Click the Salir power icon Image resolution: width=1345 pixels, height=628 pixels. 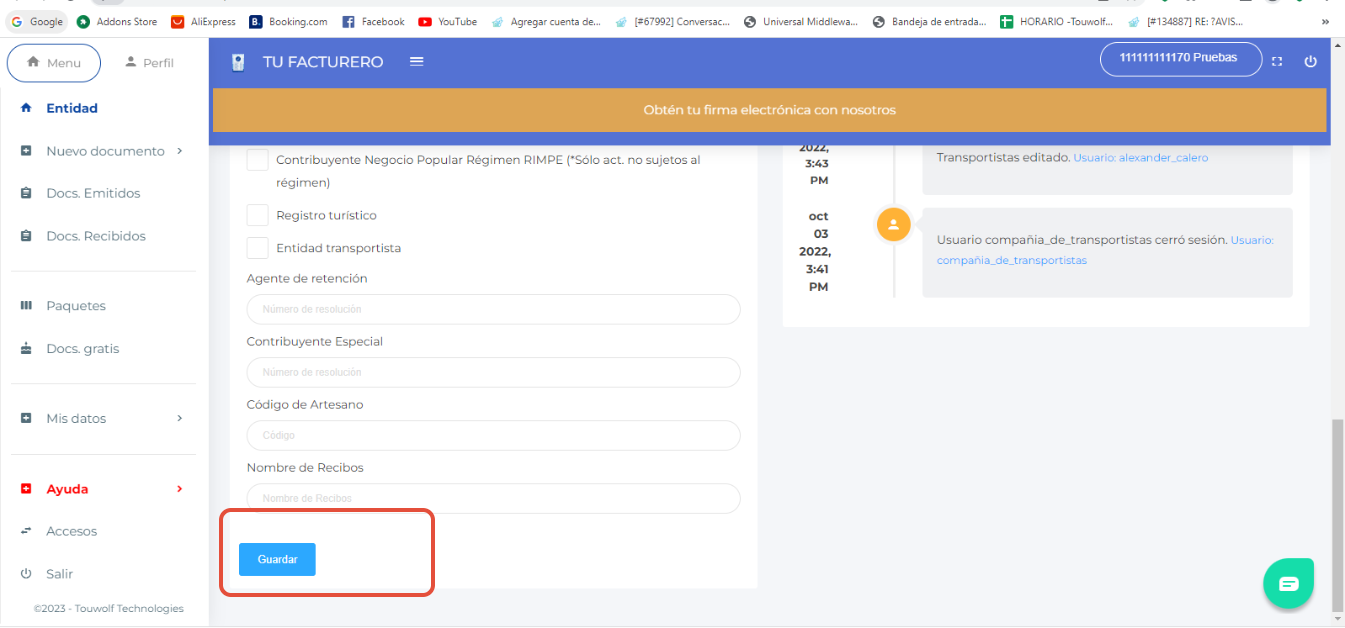pyautogui.click(x=26, y=574)
